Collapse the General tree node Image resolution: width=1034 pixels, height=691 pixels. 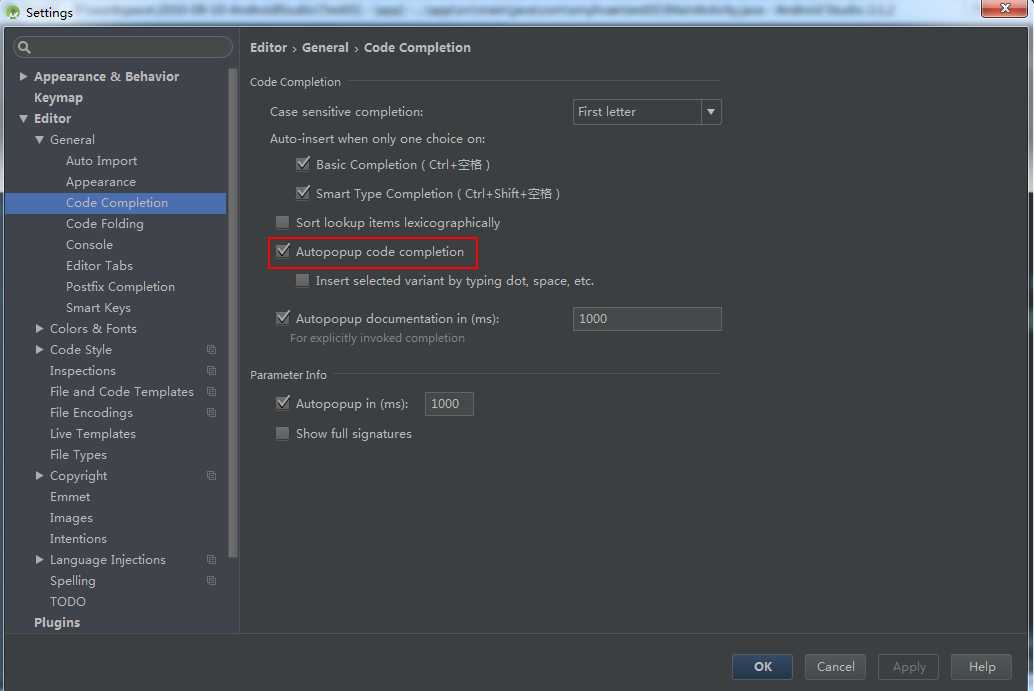(40, 140)
